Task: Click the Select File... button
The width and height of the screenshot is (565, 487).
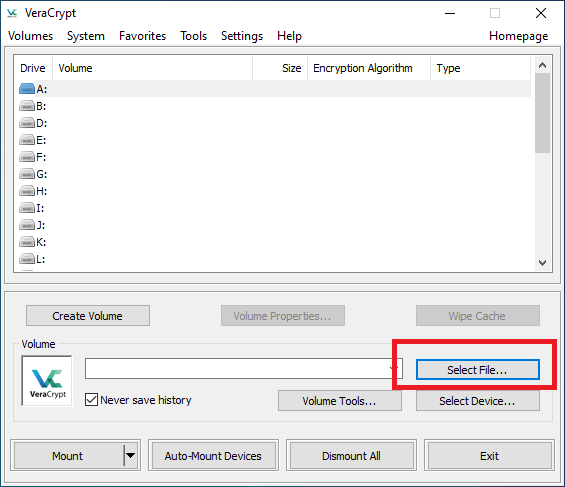Action: 477,370
